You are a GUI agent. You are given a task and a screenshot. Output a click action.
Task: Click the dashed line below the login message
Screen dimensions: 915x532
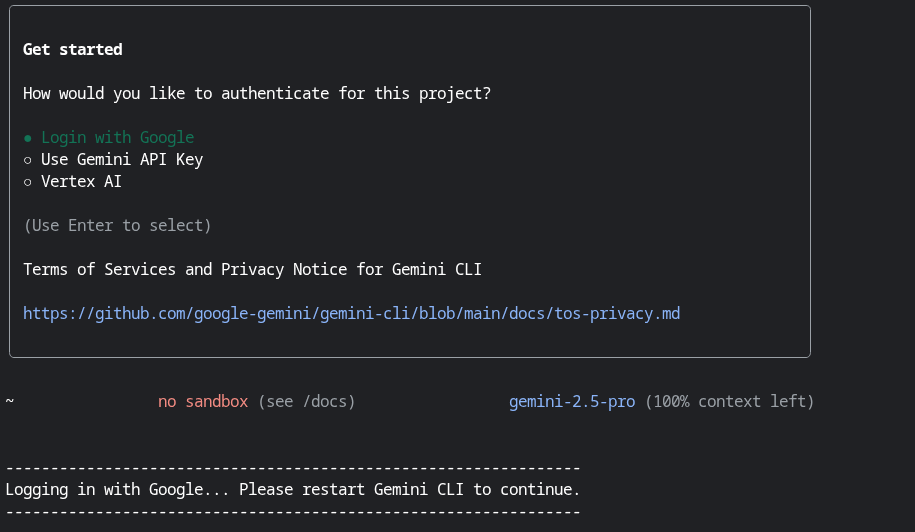coord(293,513)
